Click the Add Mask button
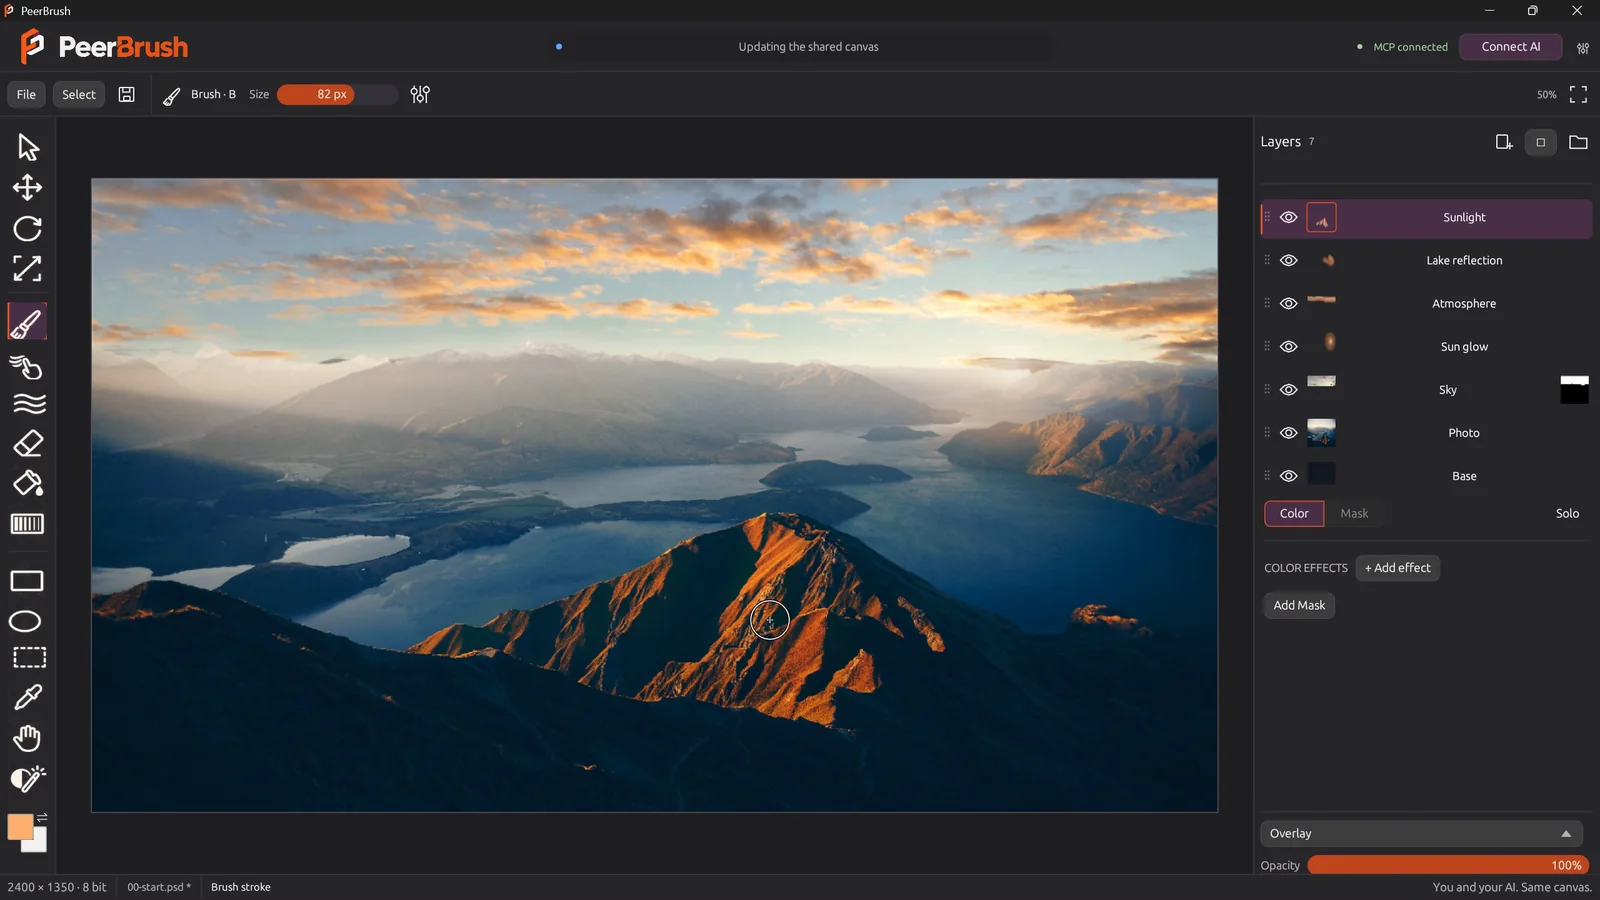 coord(1299,605)
